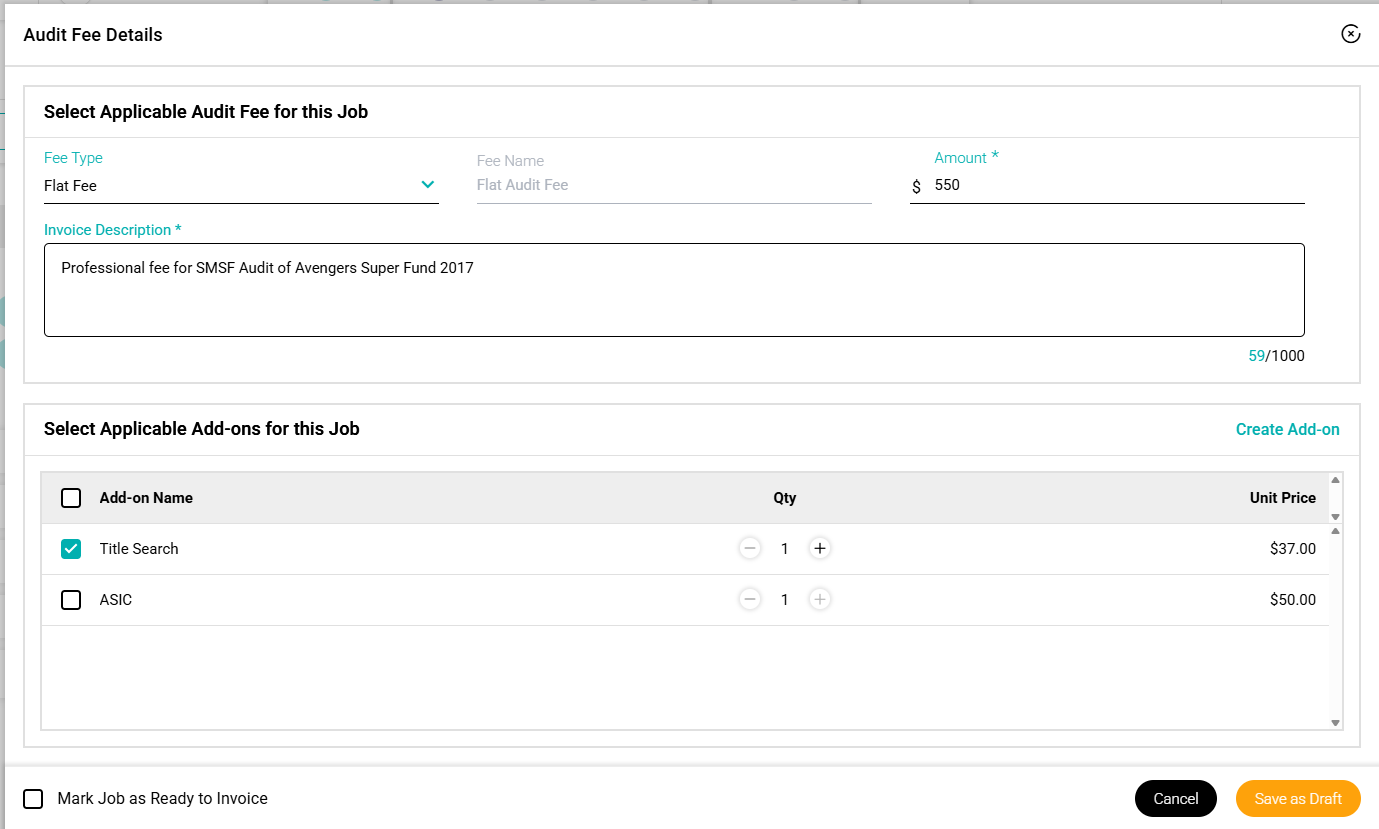1379x829 pixels.
Task: Click the Create Add-on link
Action: coord(1287,429)
